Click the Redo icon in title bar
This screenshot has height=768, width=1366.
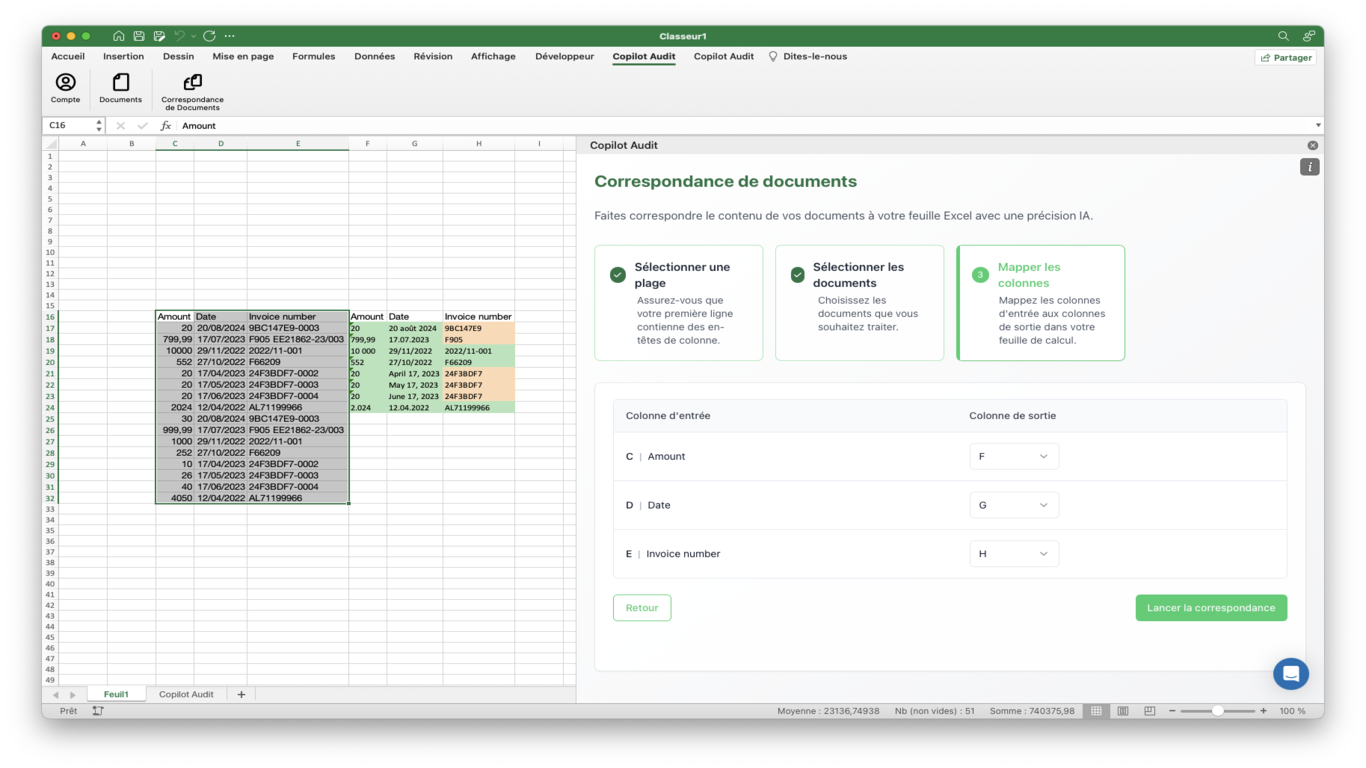click(209, 36)
